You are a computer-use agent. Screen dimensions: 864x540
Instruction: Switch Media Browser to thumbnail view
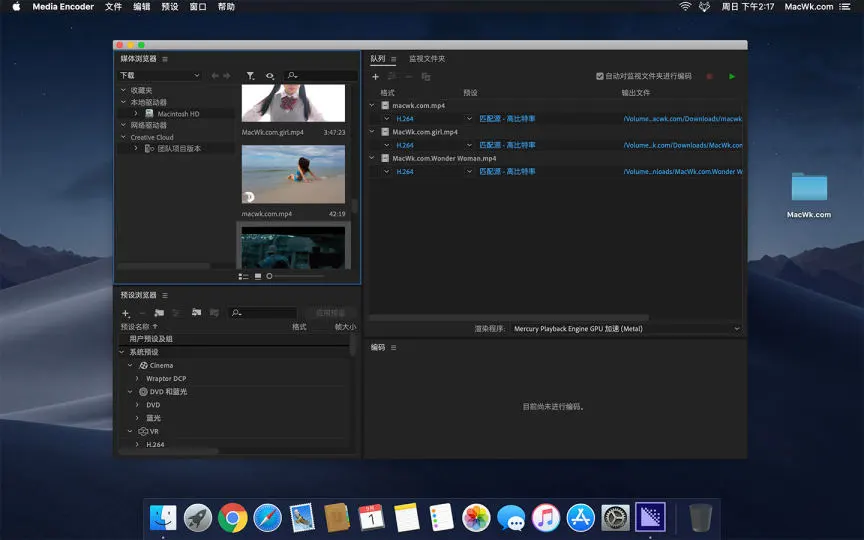coord(257,276)
